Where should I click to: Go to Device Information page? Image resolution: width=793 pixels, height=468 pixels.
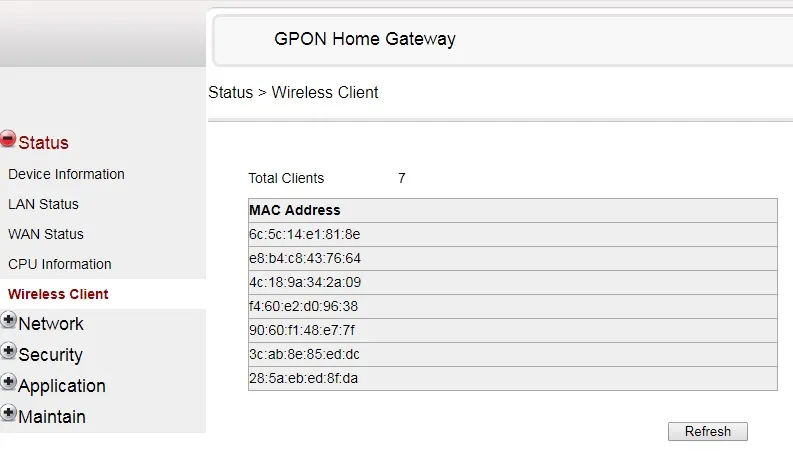[66, 174]
